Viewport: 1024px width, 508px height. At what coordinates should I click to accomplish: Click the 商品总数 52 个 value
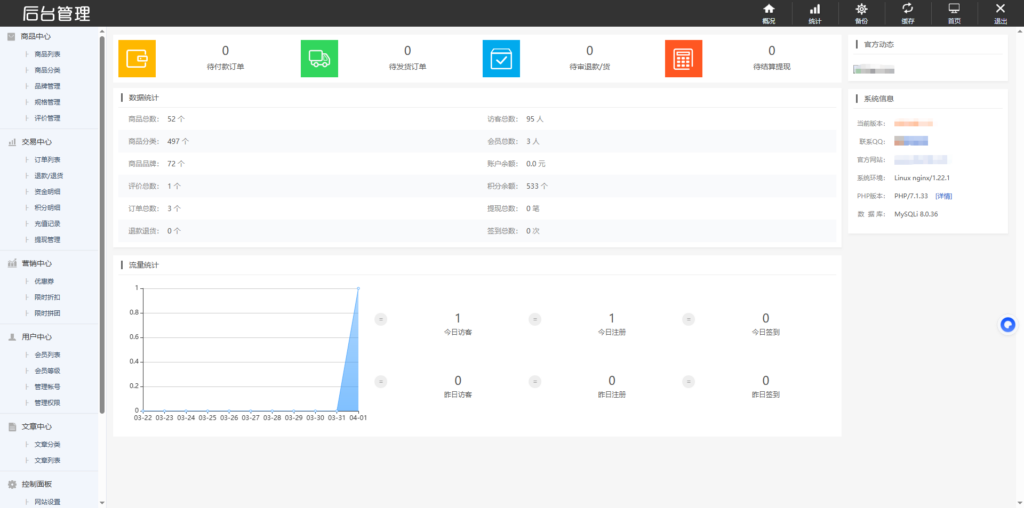click(176, 119)
